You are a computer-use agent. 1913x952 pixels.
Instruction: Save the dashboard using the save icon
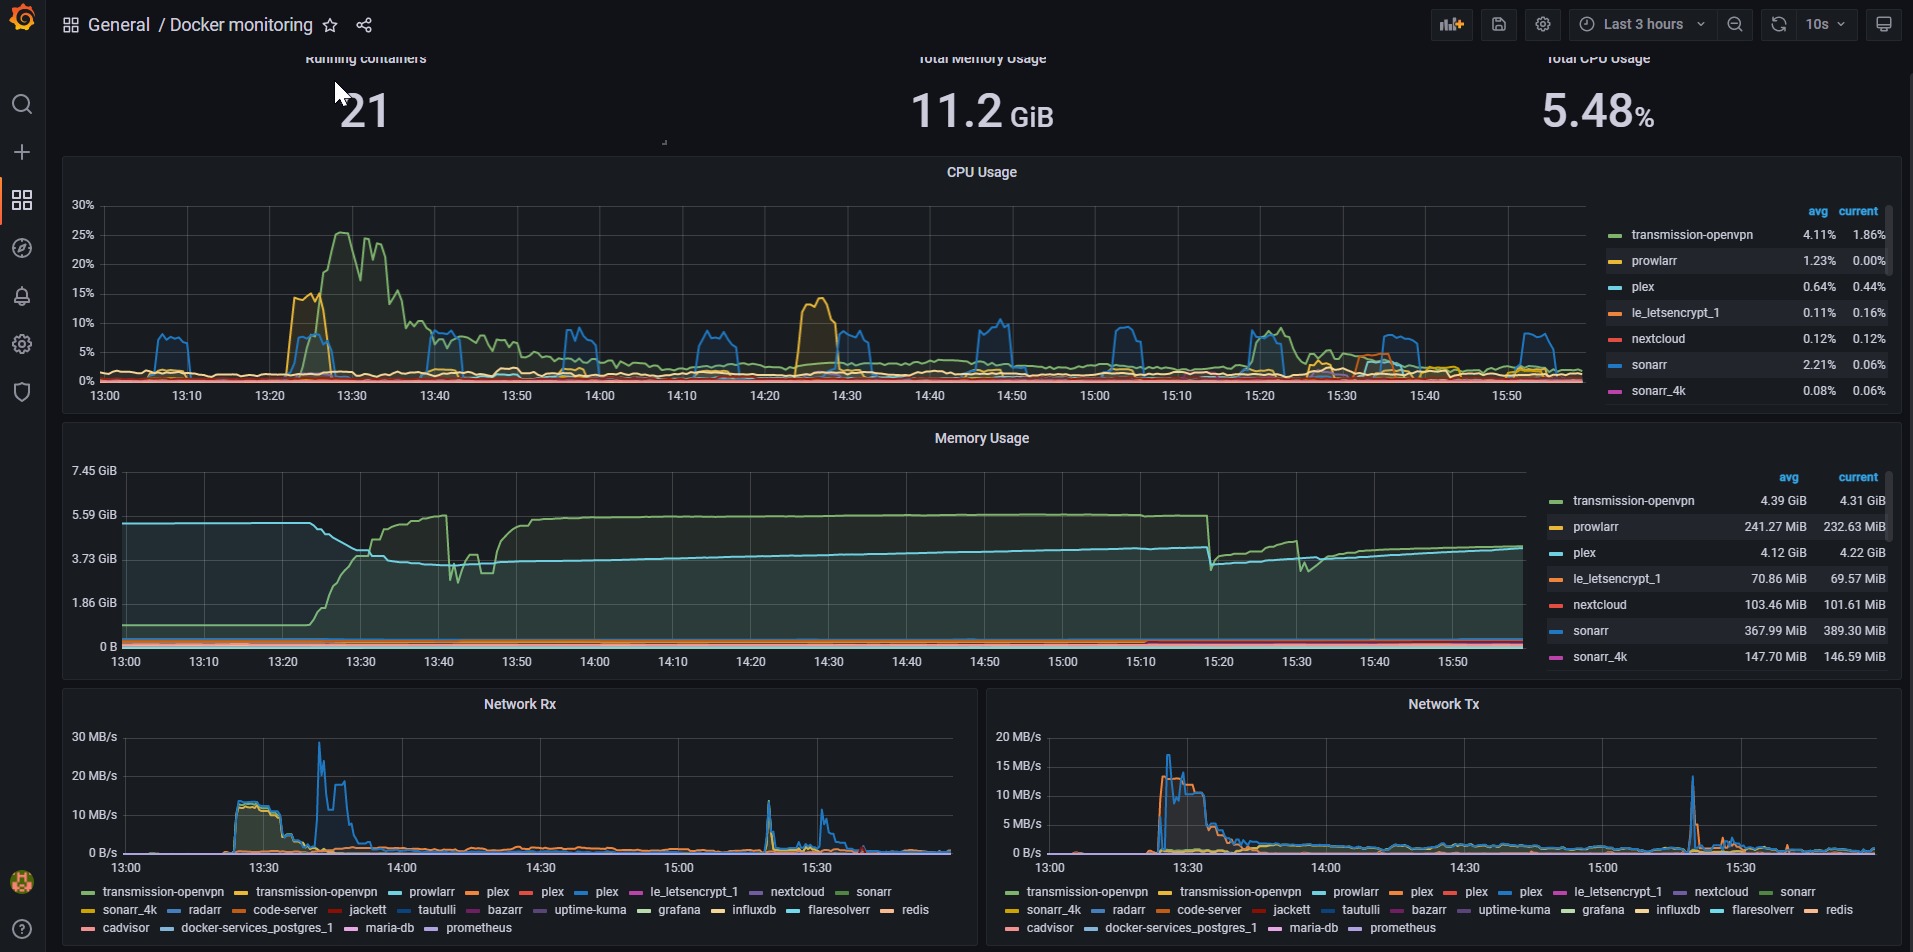click(x=1498, y=24)
